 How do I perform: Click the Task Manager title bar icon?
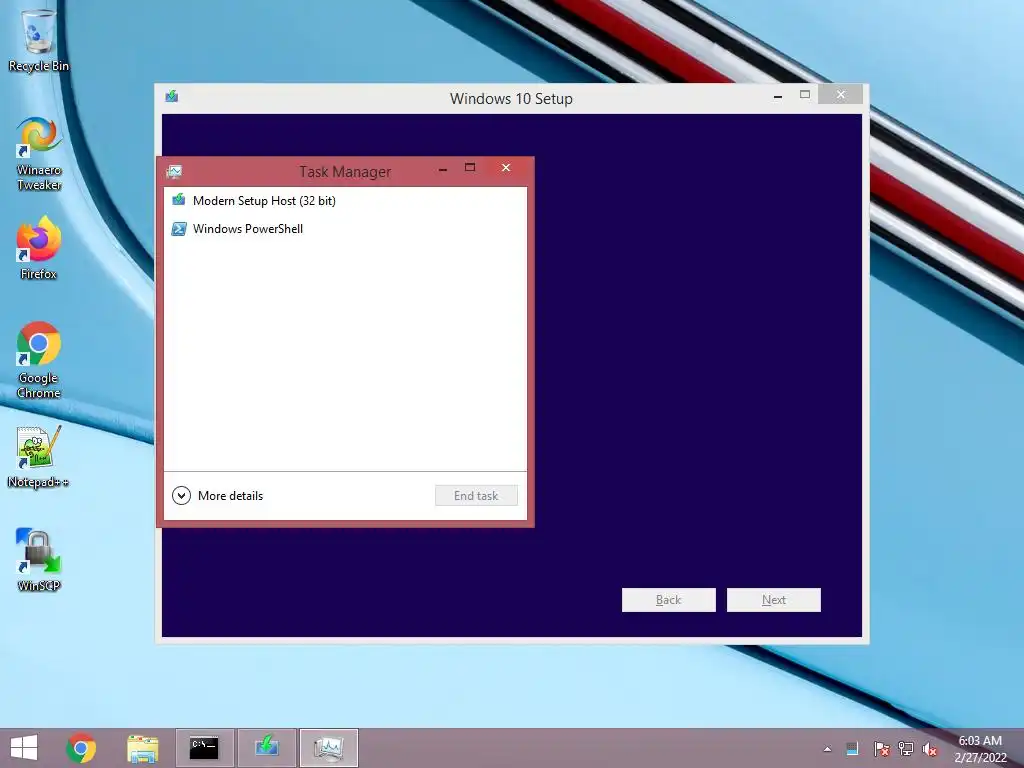tap(174, 172)
